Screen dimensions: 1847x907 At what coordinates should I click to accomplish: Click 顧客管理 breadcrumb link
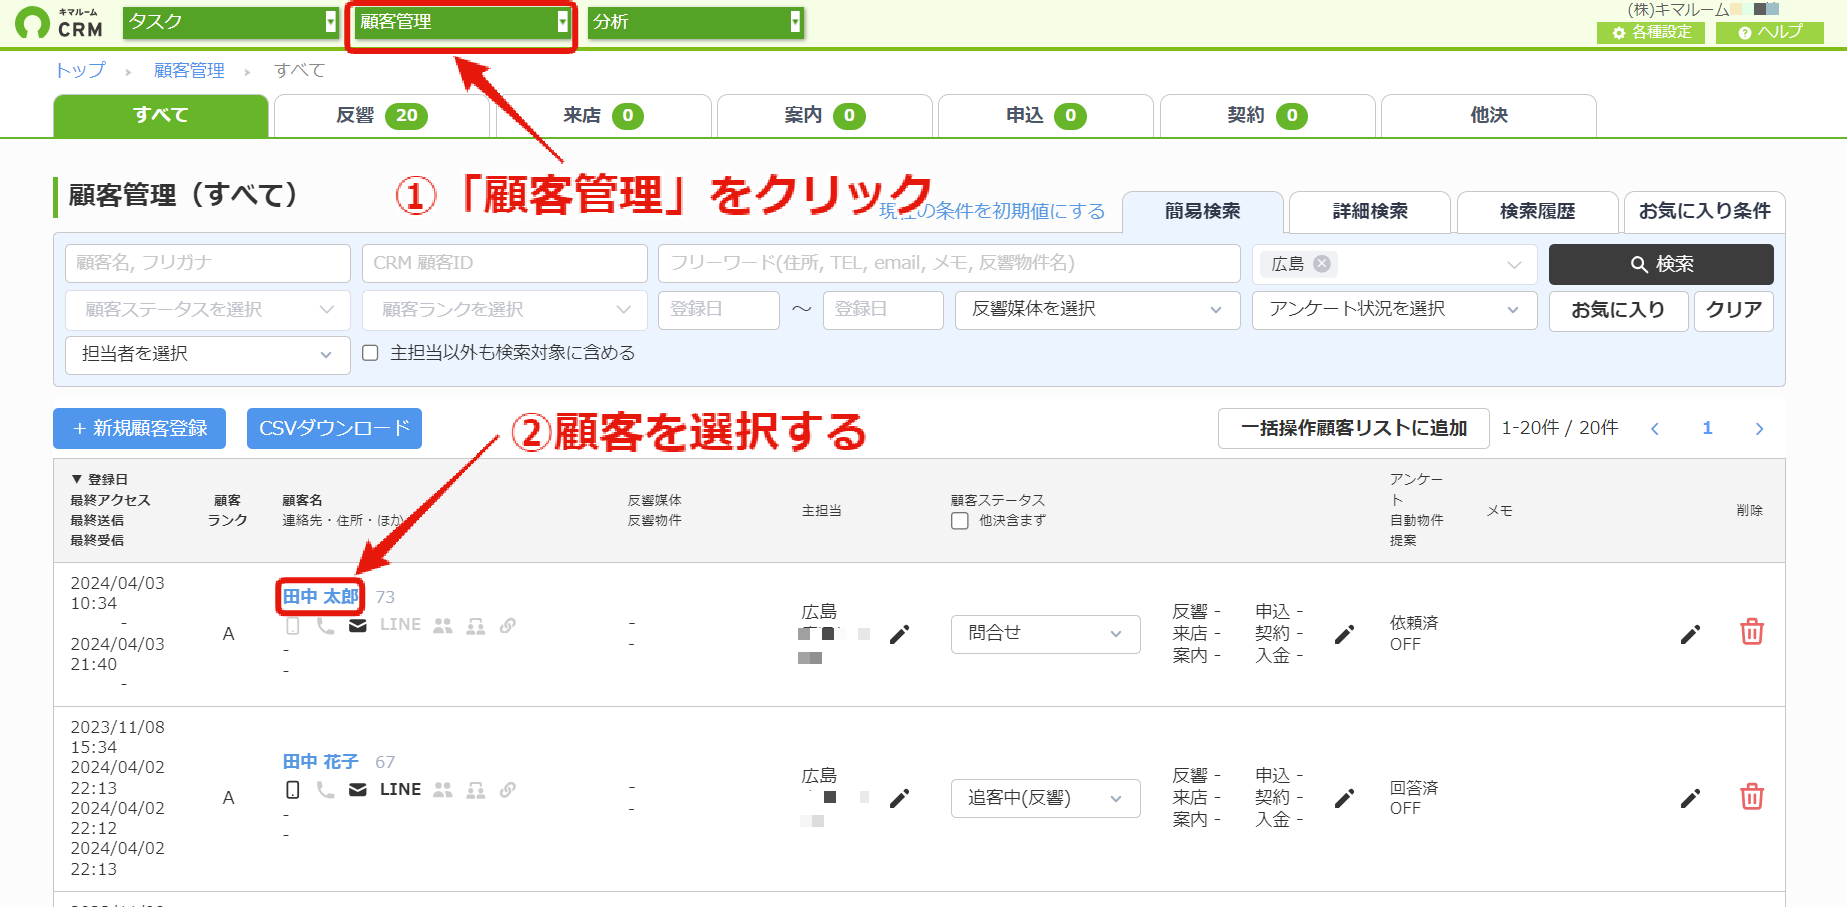(189, 70)
